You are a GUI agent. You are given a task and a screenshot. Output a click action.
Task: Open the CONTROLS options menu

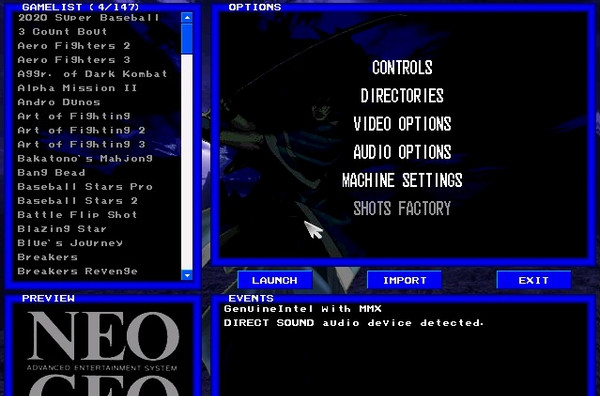tap(402, 68)
